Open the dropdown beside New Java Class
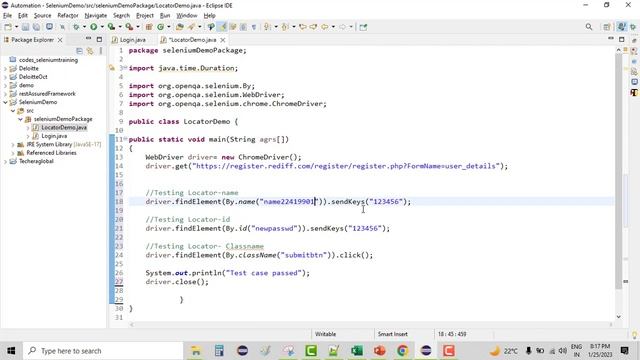 coord(169,27)
